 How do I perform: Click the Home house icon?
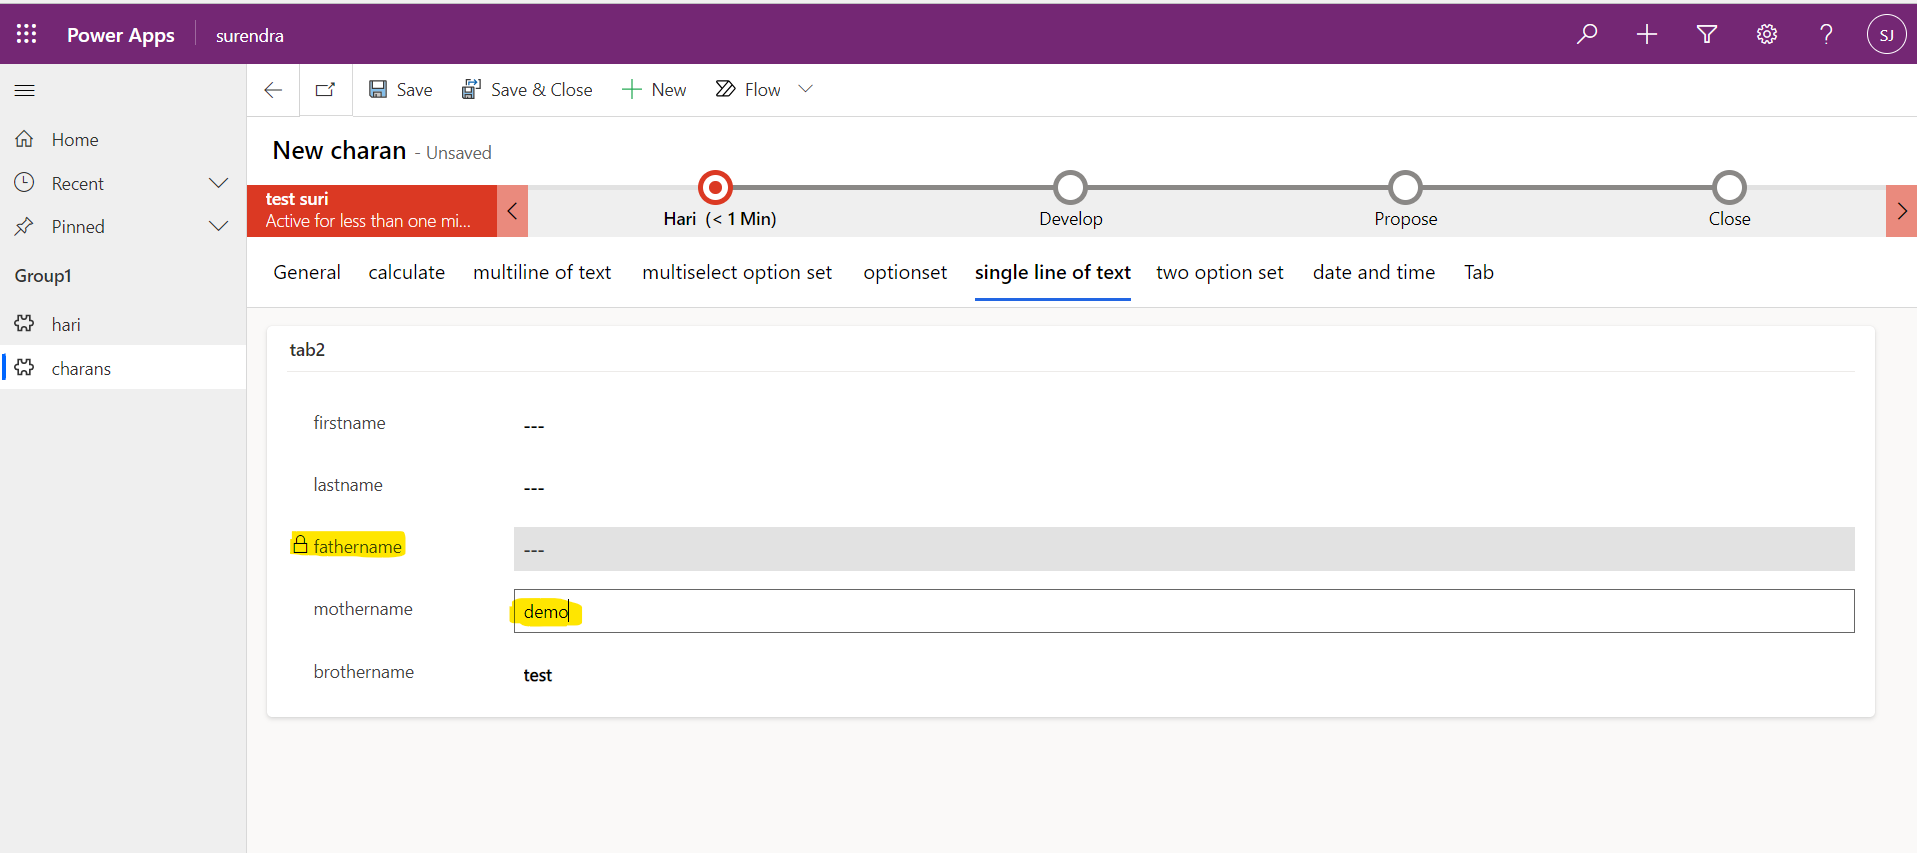tap(25, 139)
